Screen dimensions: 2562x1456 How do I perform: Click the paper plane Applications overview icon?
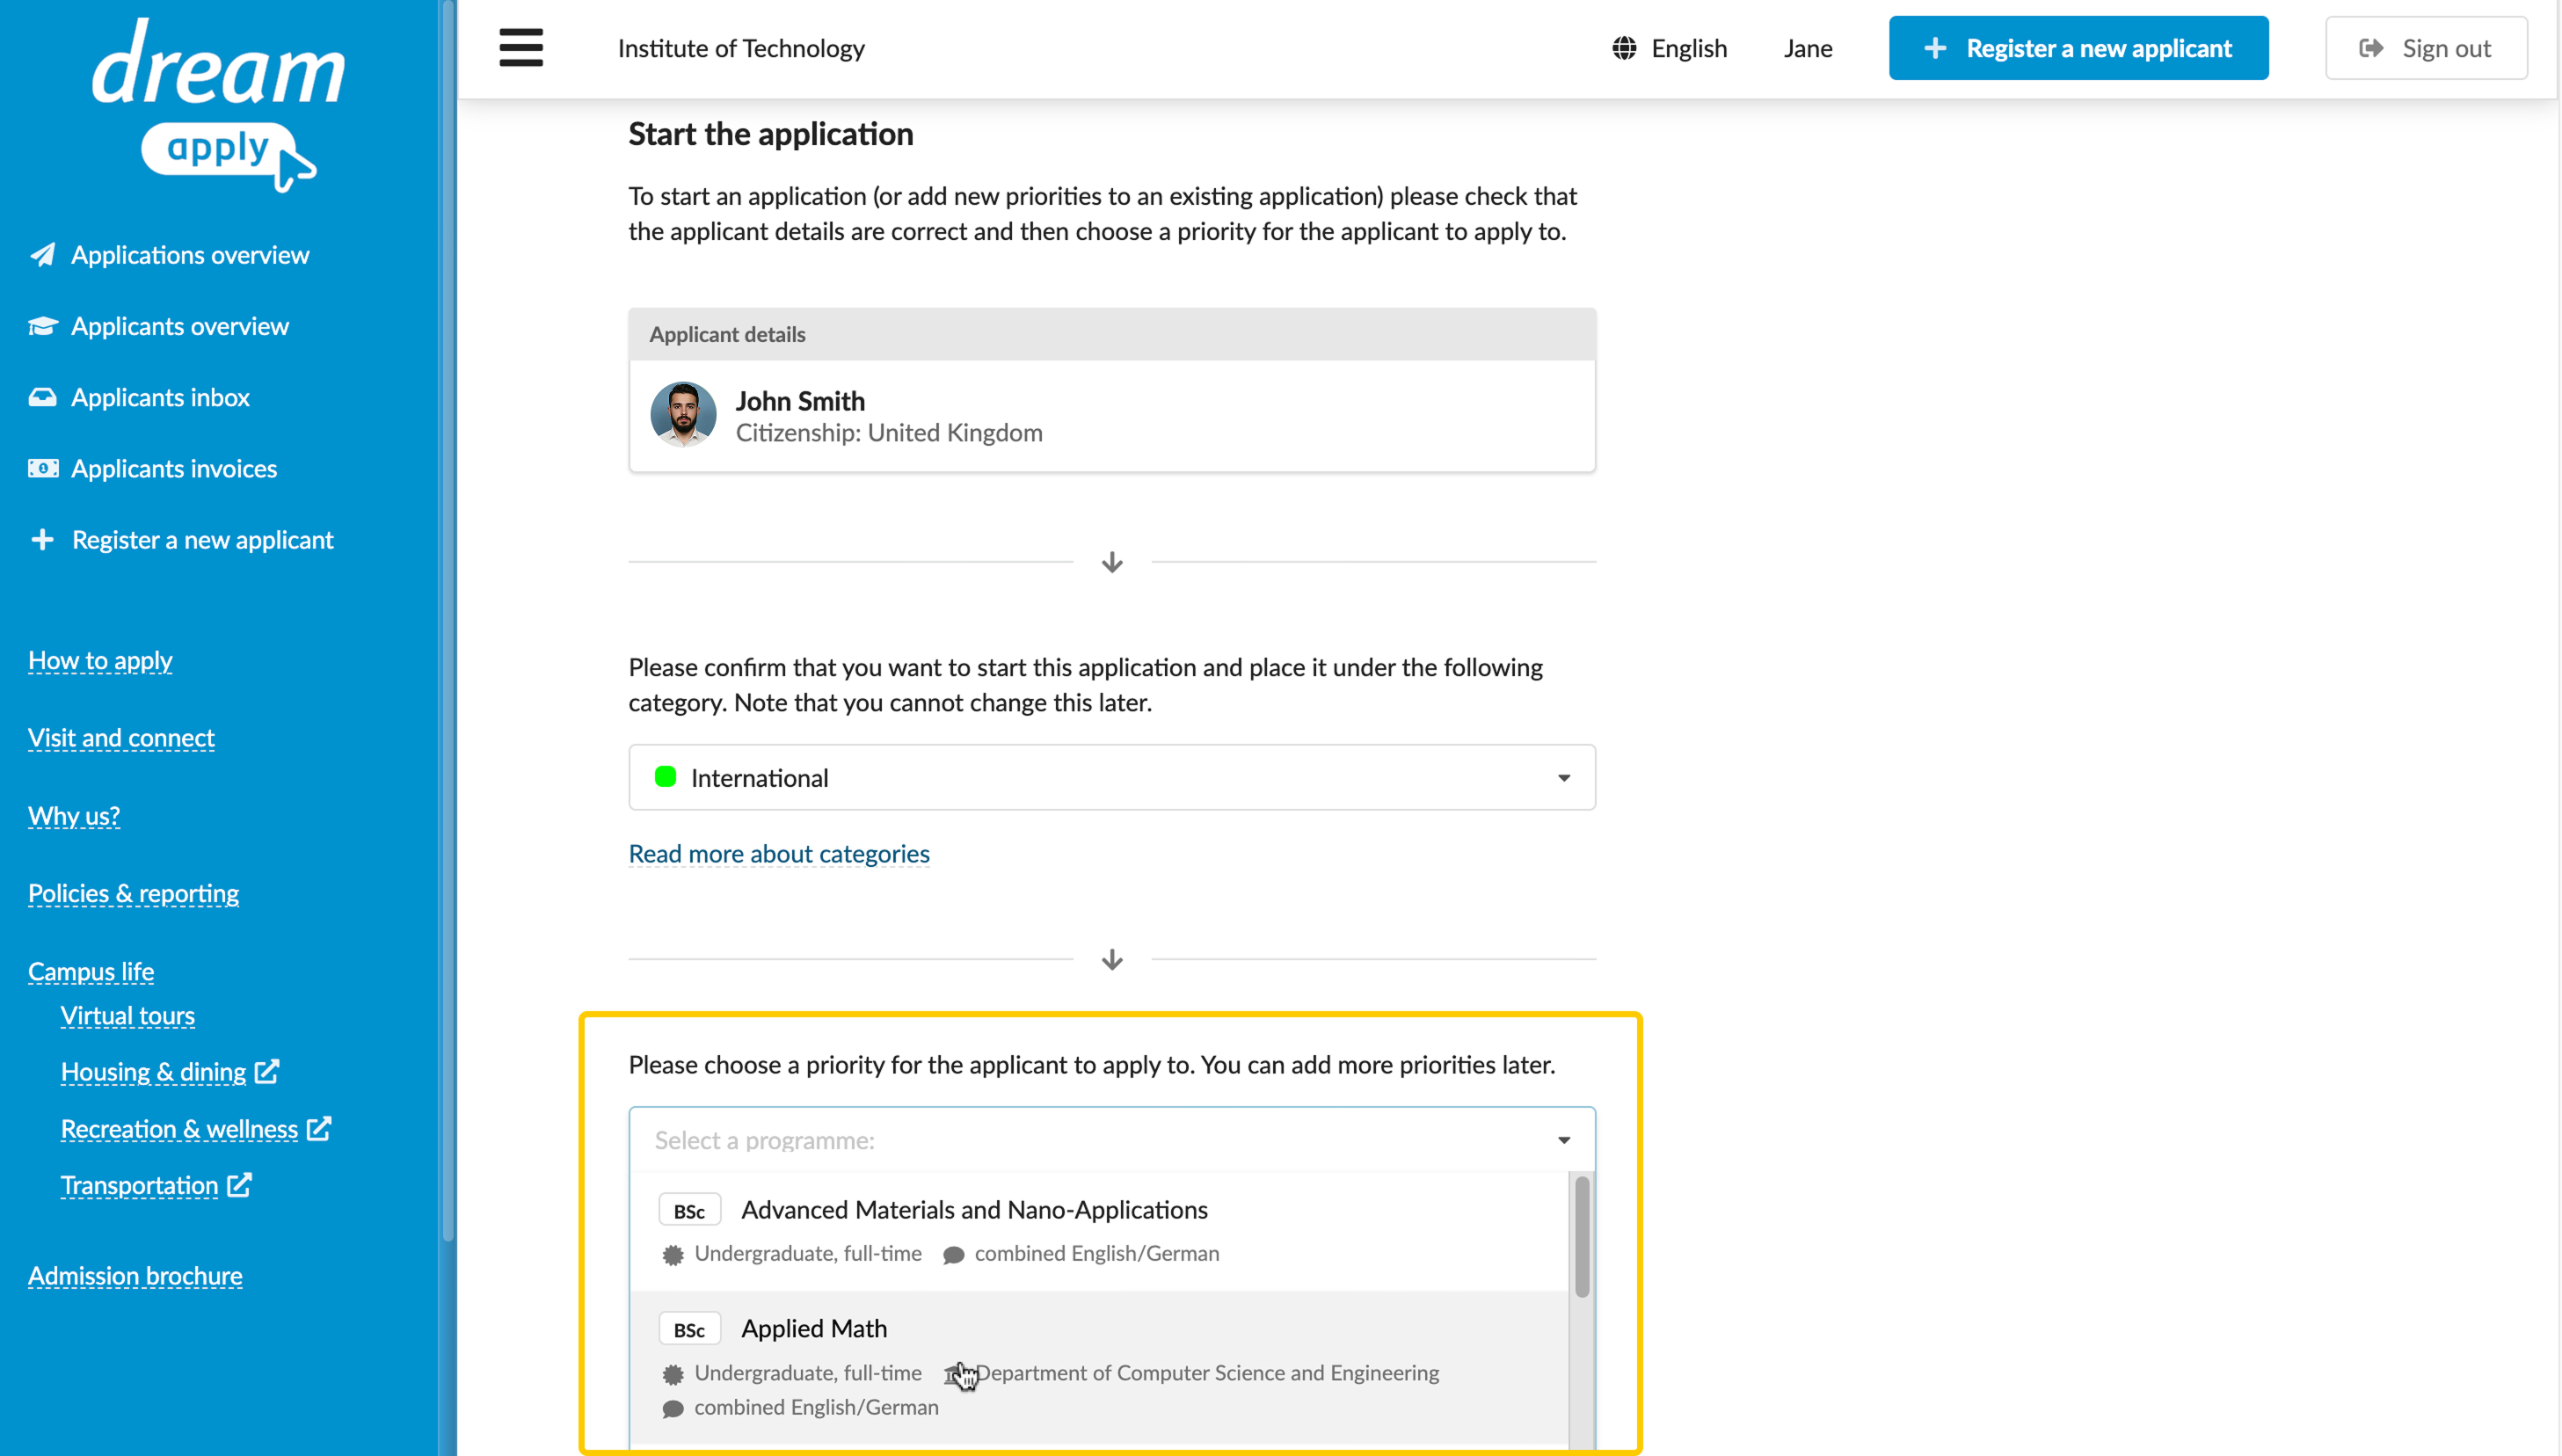coord(42,255)
